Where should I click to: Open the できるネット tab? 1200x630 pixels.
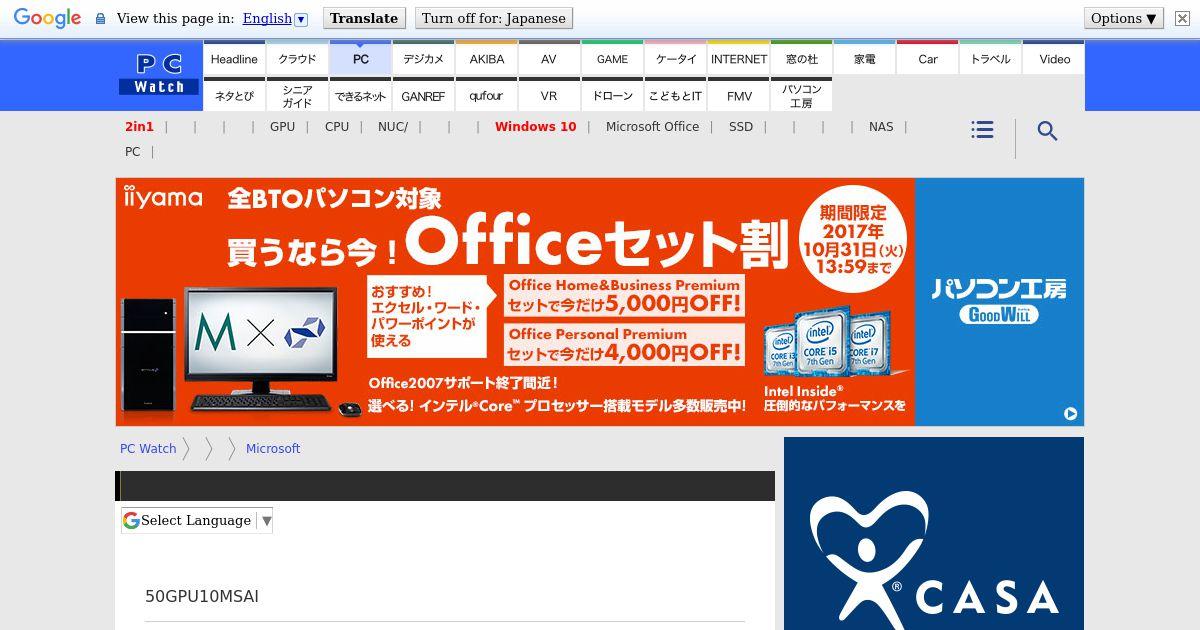pos(360,95)
